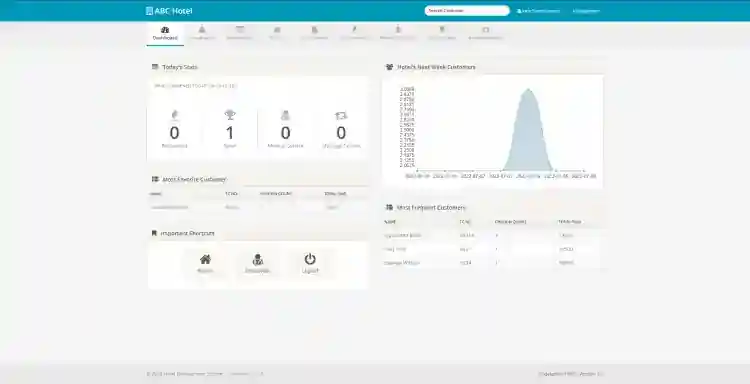Click the ABC Hotel logo
The width and height of the screenshot is (750, 384).
[169, 11]
